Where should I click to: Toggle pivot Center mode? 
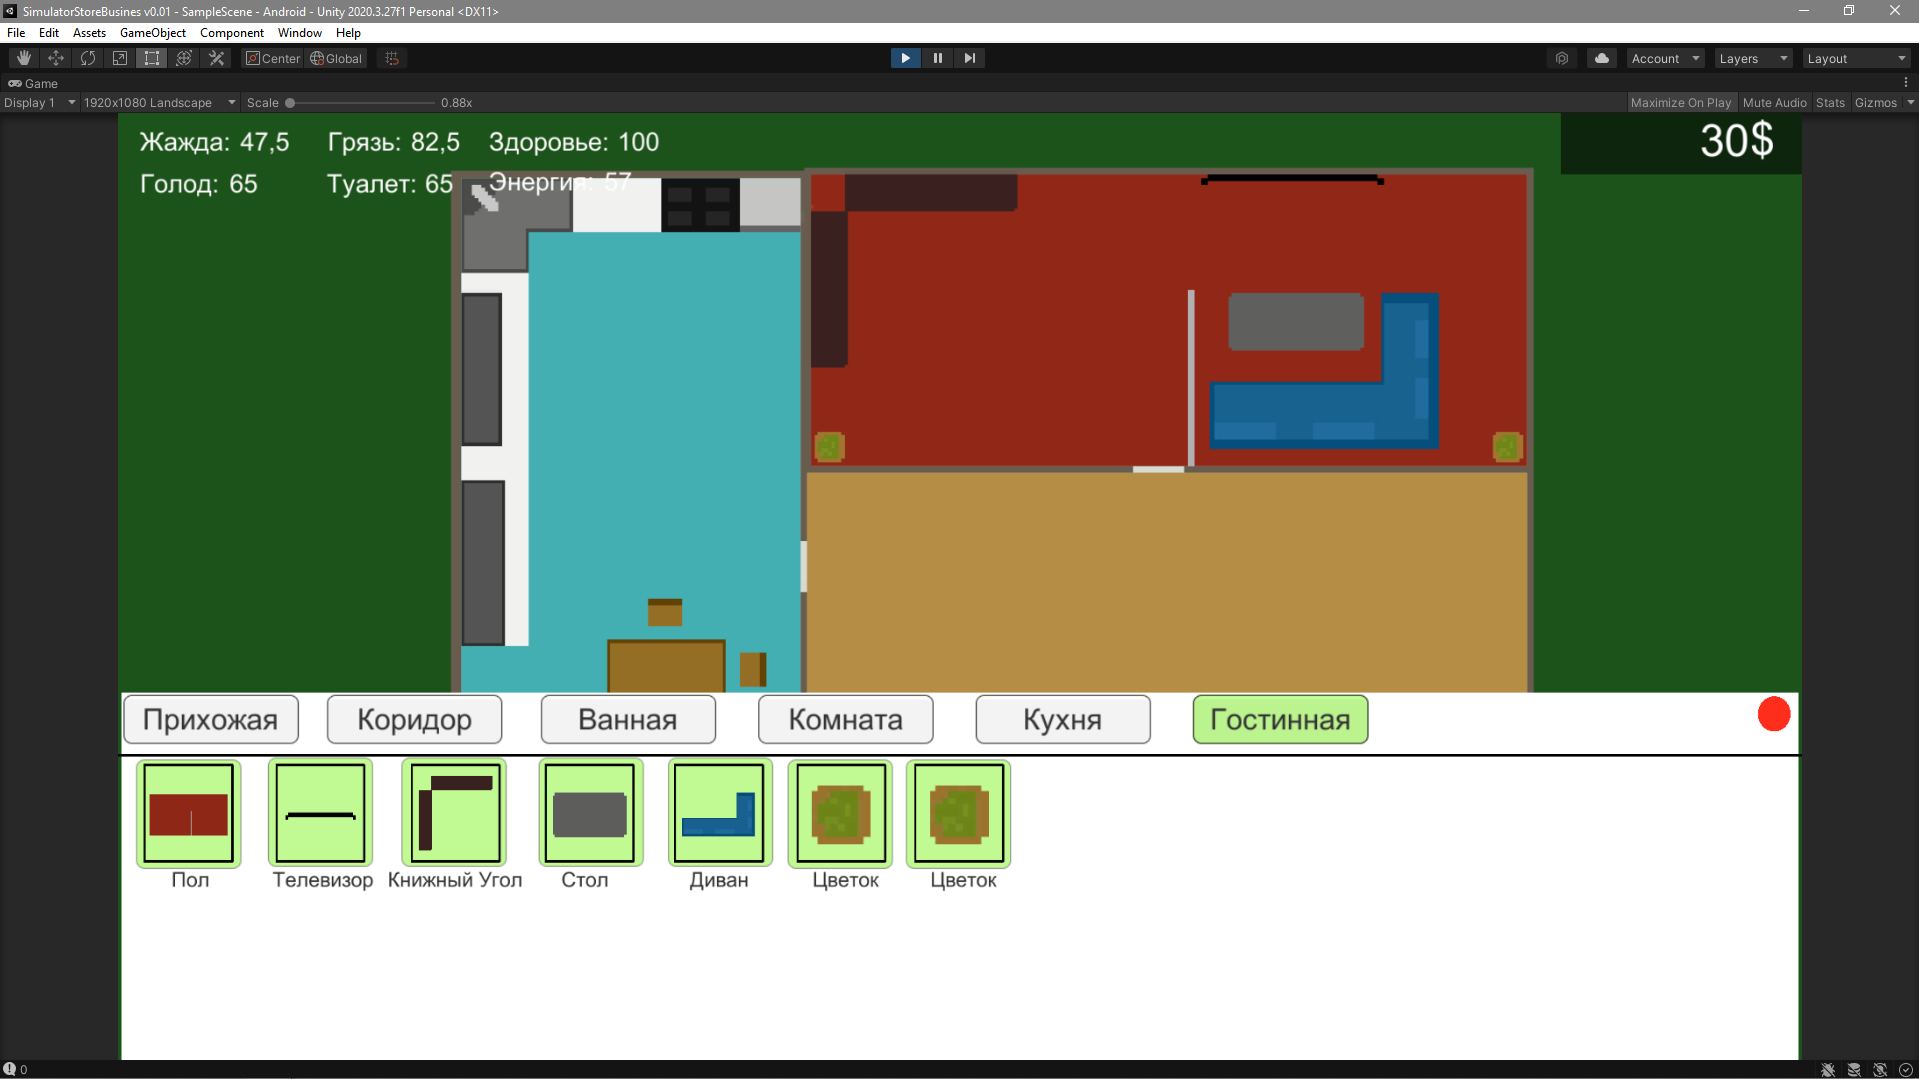pyautogui.click(x=273, y=58)
